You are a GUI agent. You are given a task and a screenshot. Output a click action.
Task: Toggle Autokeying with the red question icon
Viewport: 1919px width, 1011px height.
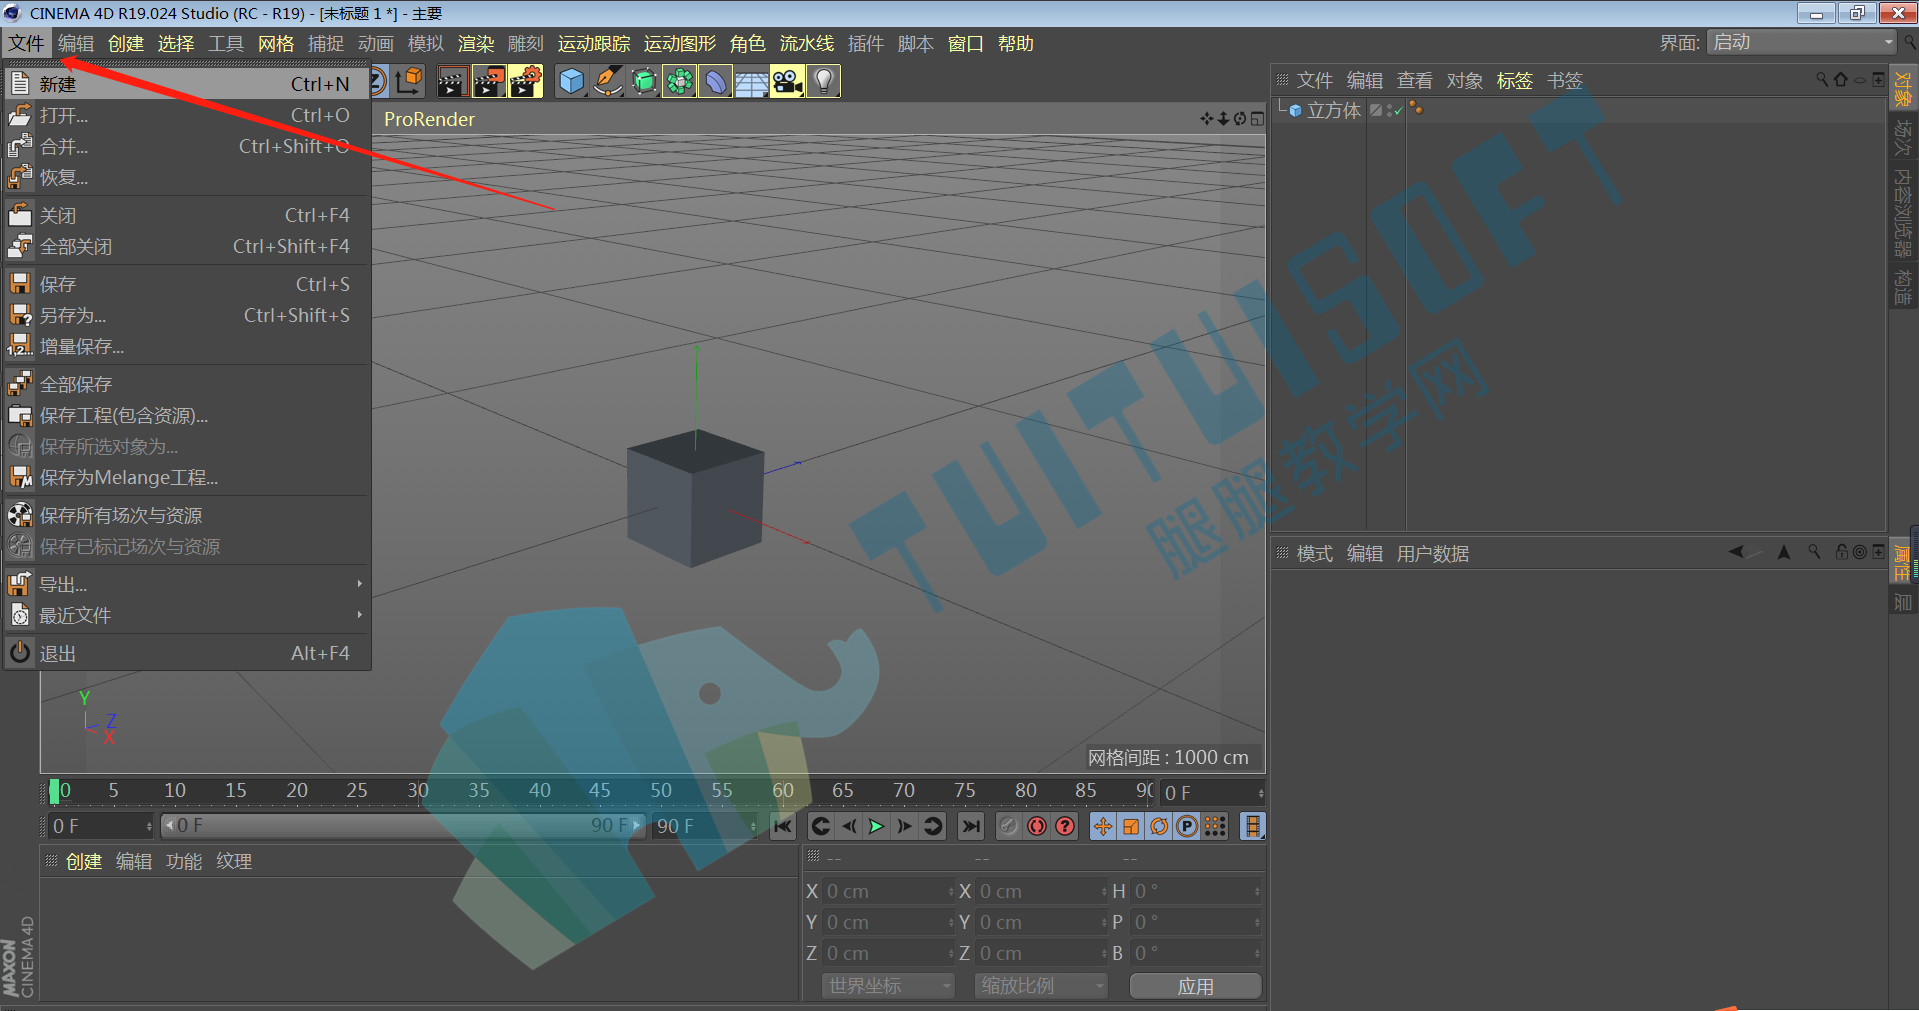click(1065, 826)
